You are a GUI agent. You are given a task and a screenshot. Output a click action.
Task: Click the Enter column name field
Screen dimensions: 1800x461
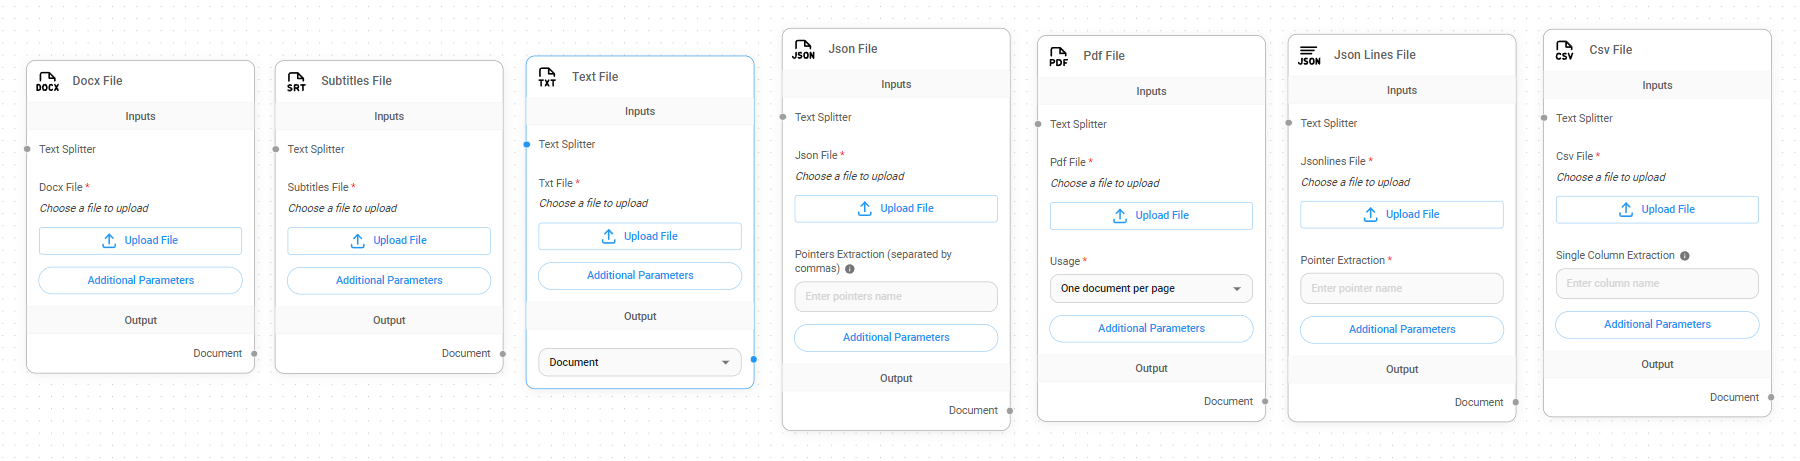pyautogui.click(x=1656, y=284)
